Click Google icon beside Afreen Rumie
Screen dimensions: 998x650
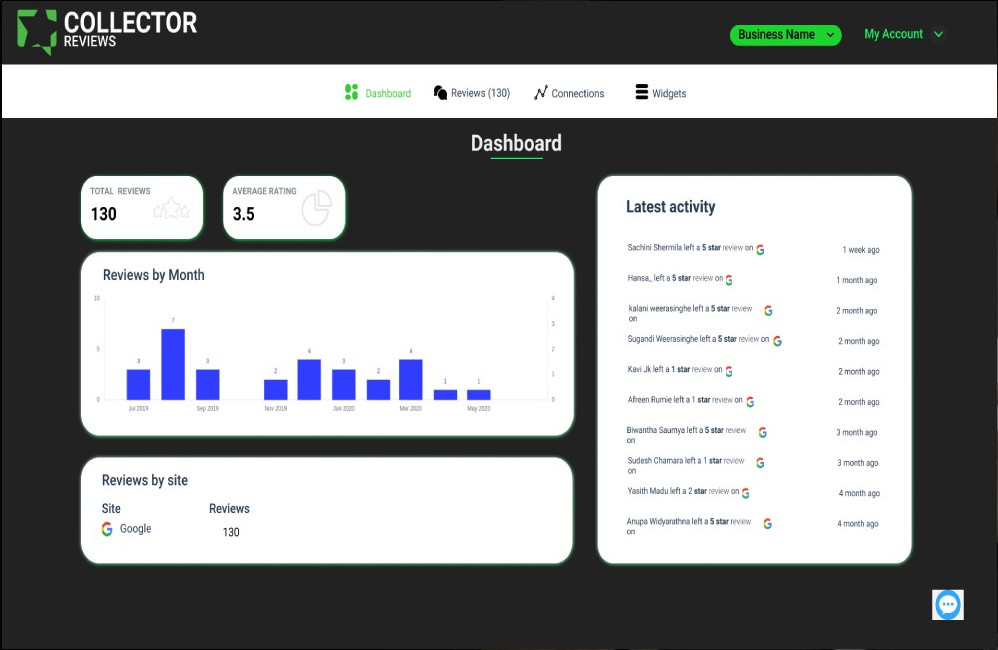(750, 402)
